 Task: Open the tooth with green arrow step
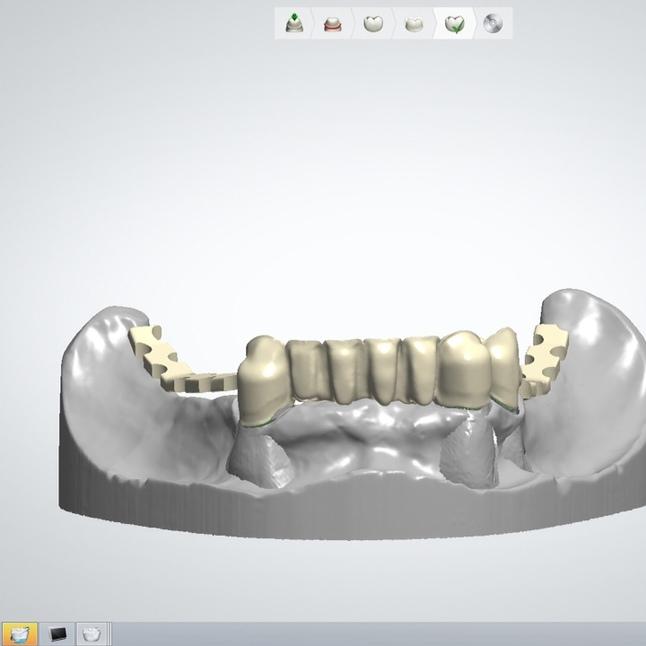[293, 23]
